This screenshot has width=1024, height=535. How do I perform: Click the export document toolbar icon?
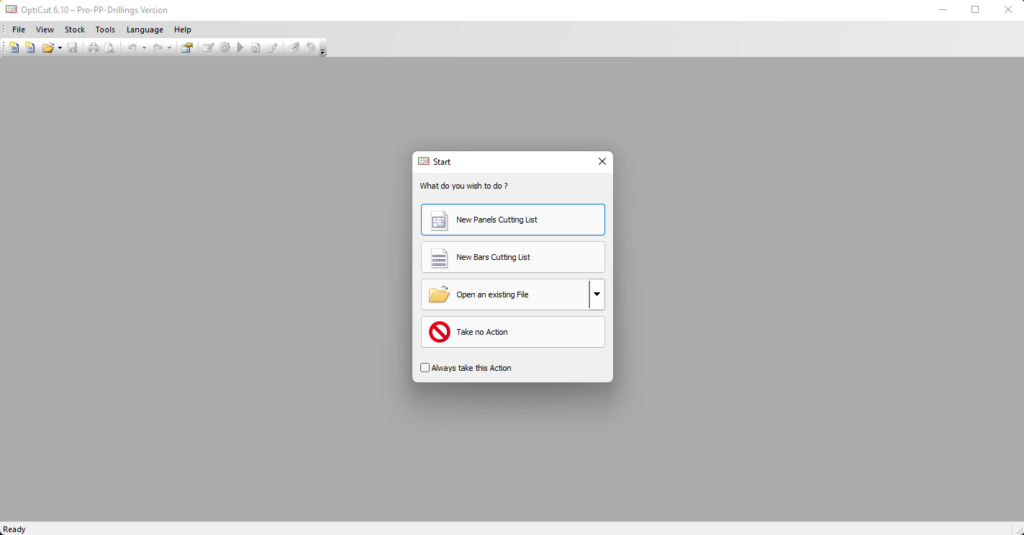[x=272, y=48]
